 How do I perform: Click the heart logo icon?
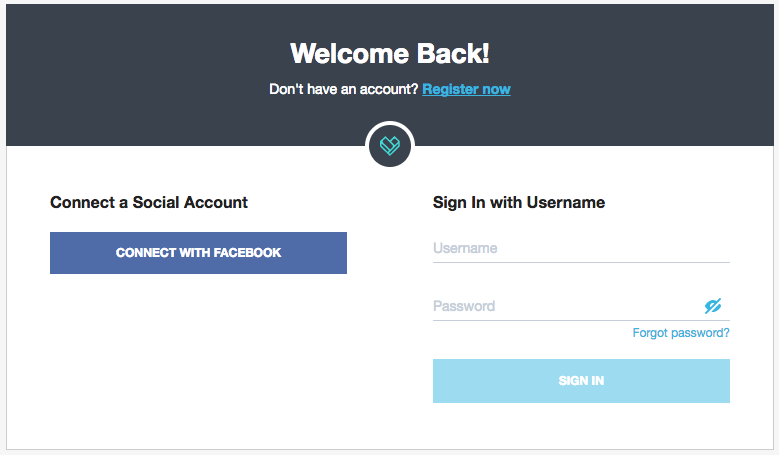pos(389,146)
